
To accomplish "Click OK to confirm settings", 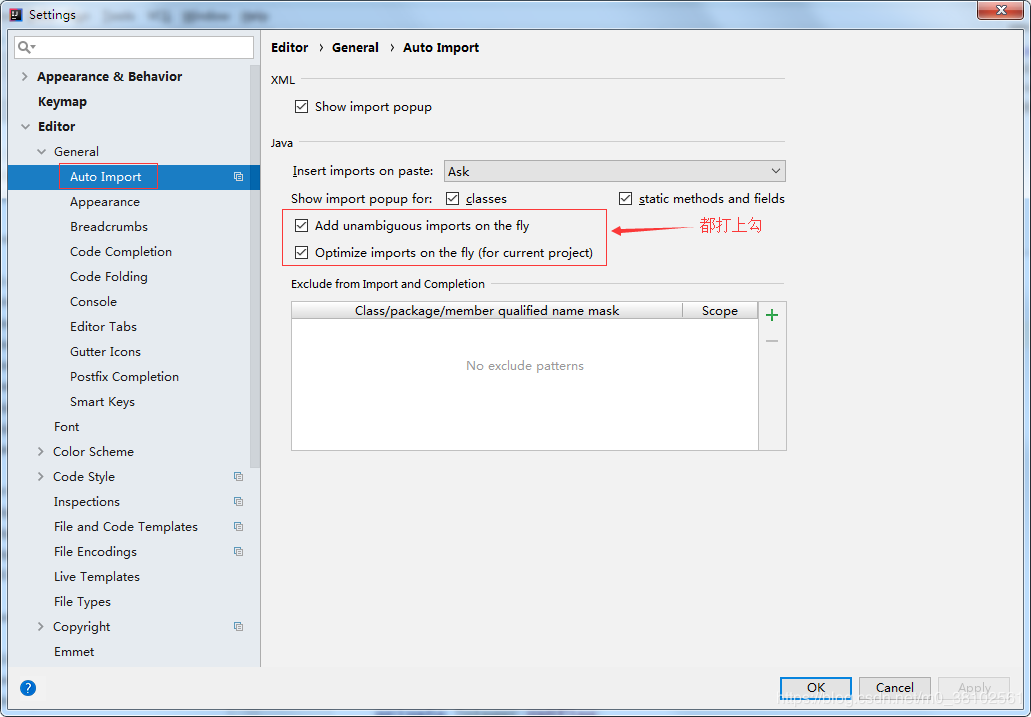I will point(815,687).
